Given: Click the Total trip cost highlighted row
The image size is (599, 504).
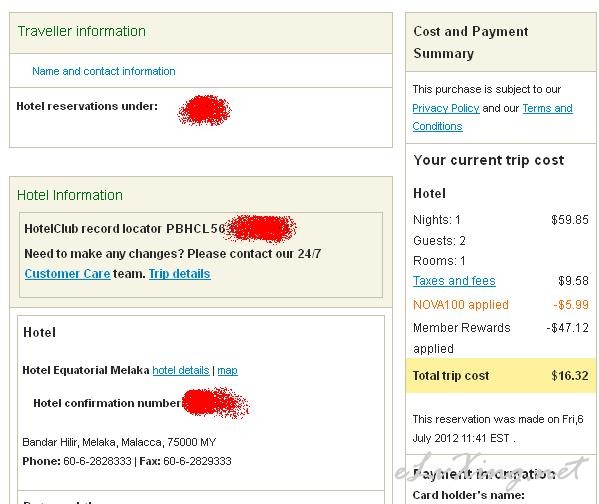Looking at the screenshot, I should [500, 376].
